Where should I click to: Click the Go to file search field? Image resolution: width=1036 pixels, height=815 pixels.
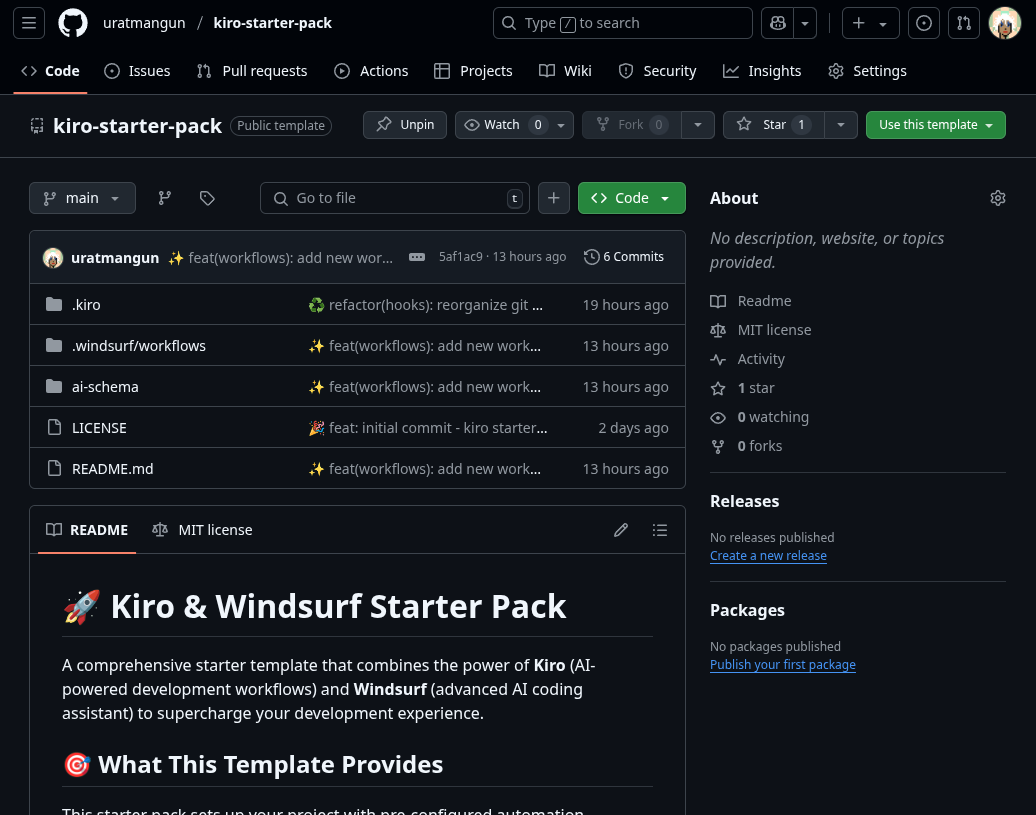[x=395, y=198]
